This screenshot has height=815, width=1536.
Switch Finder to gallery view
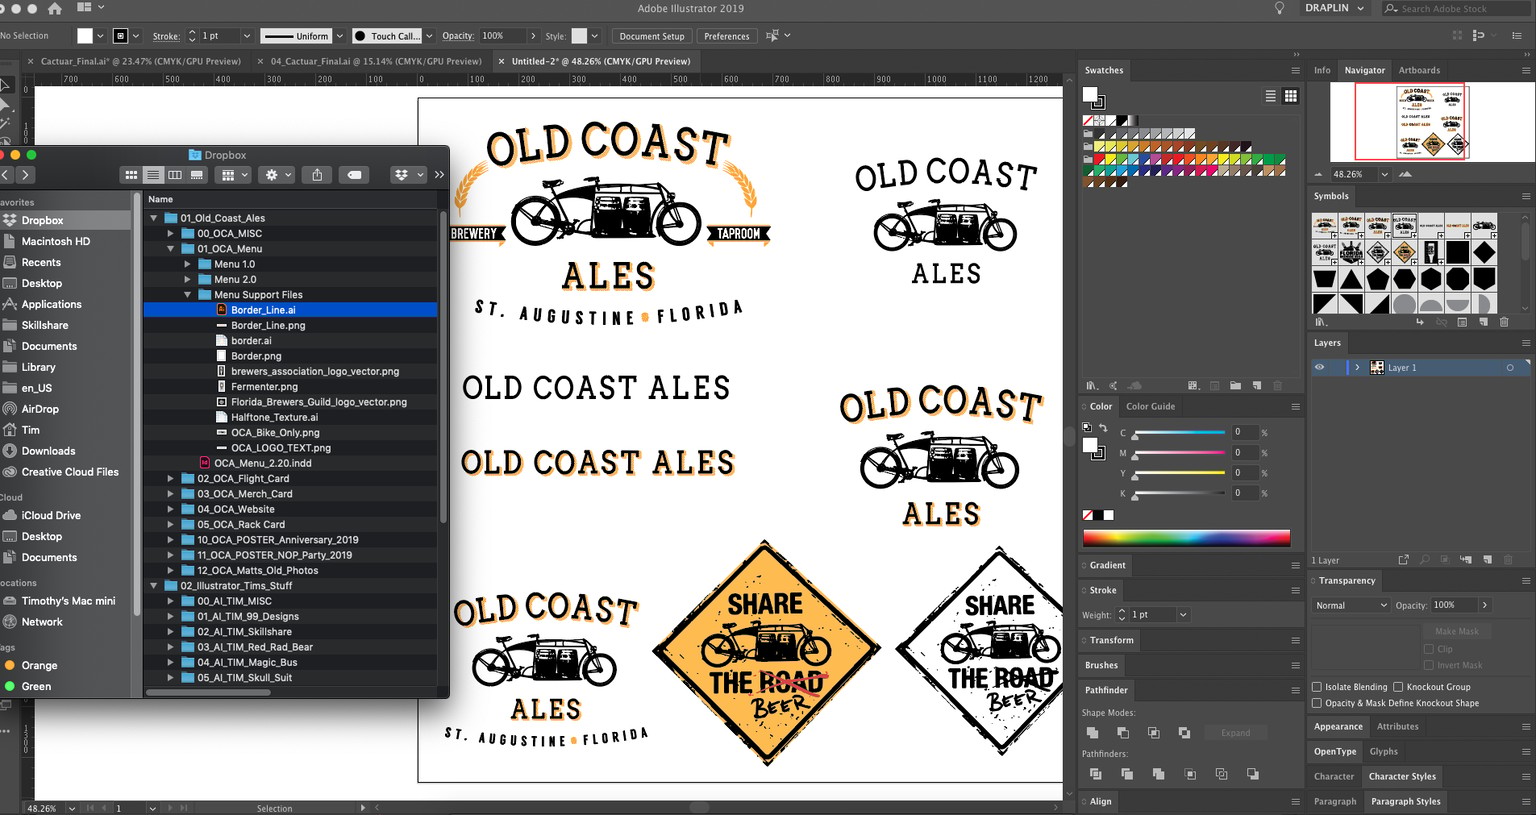[197, 175]
